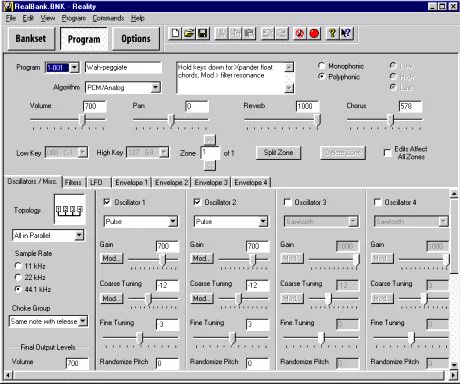Click the red panic speaker icon
This screenshot has height=384, width=460.
[300, 33]
